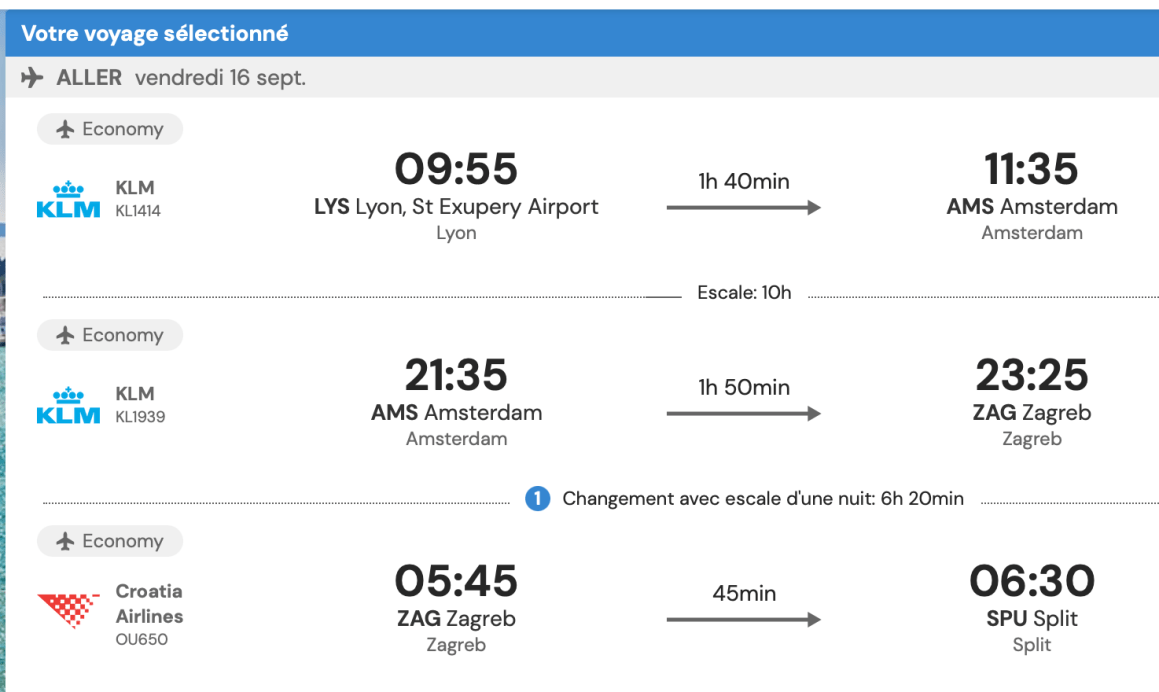
Task: Click the 06:30 Split arrival time
Action: (x=1031, y=581)
